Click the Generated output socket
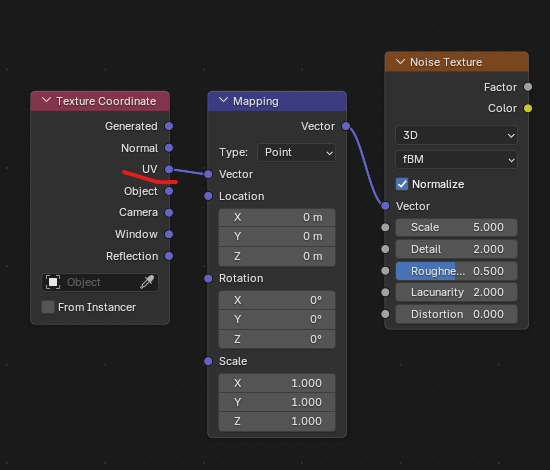Screen dimensions: 550x470 pos(169,126)
